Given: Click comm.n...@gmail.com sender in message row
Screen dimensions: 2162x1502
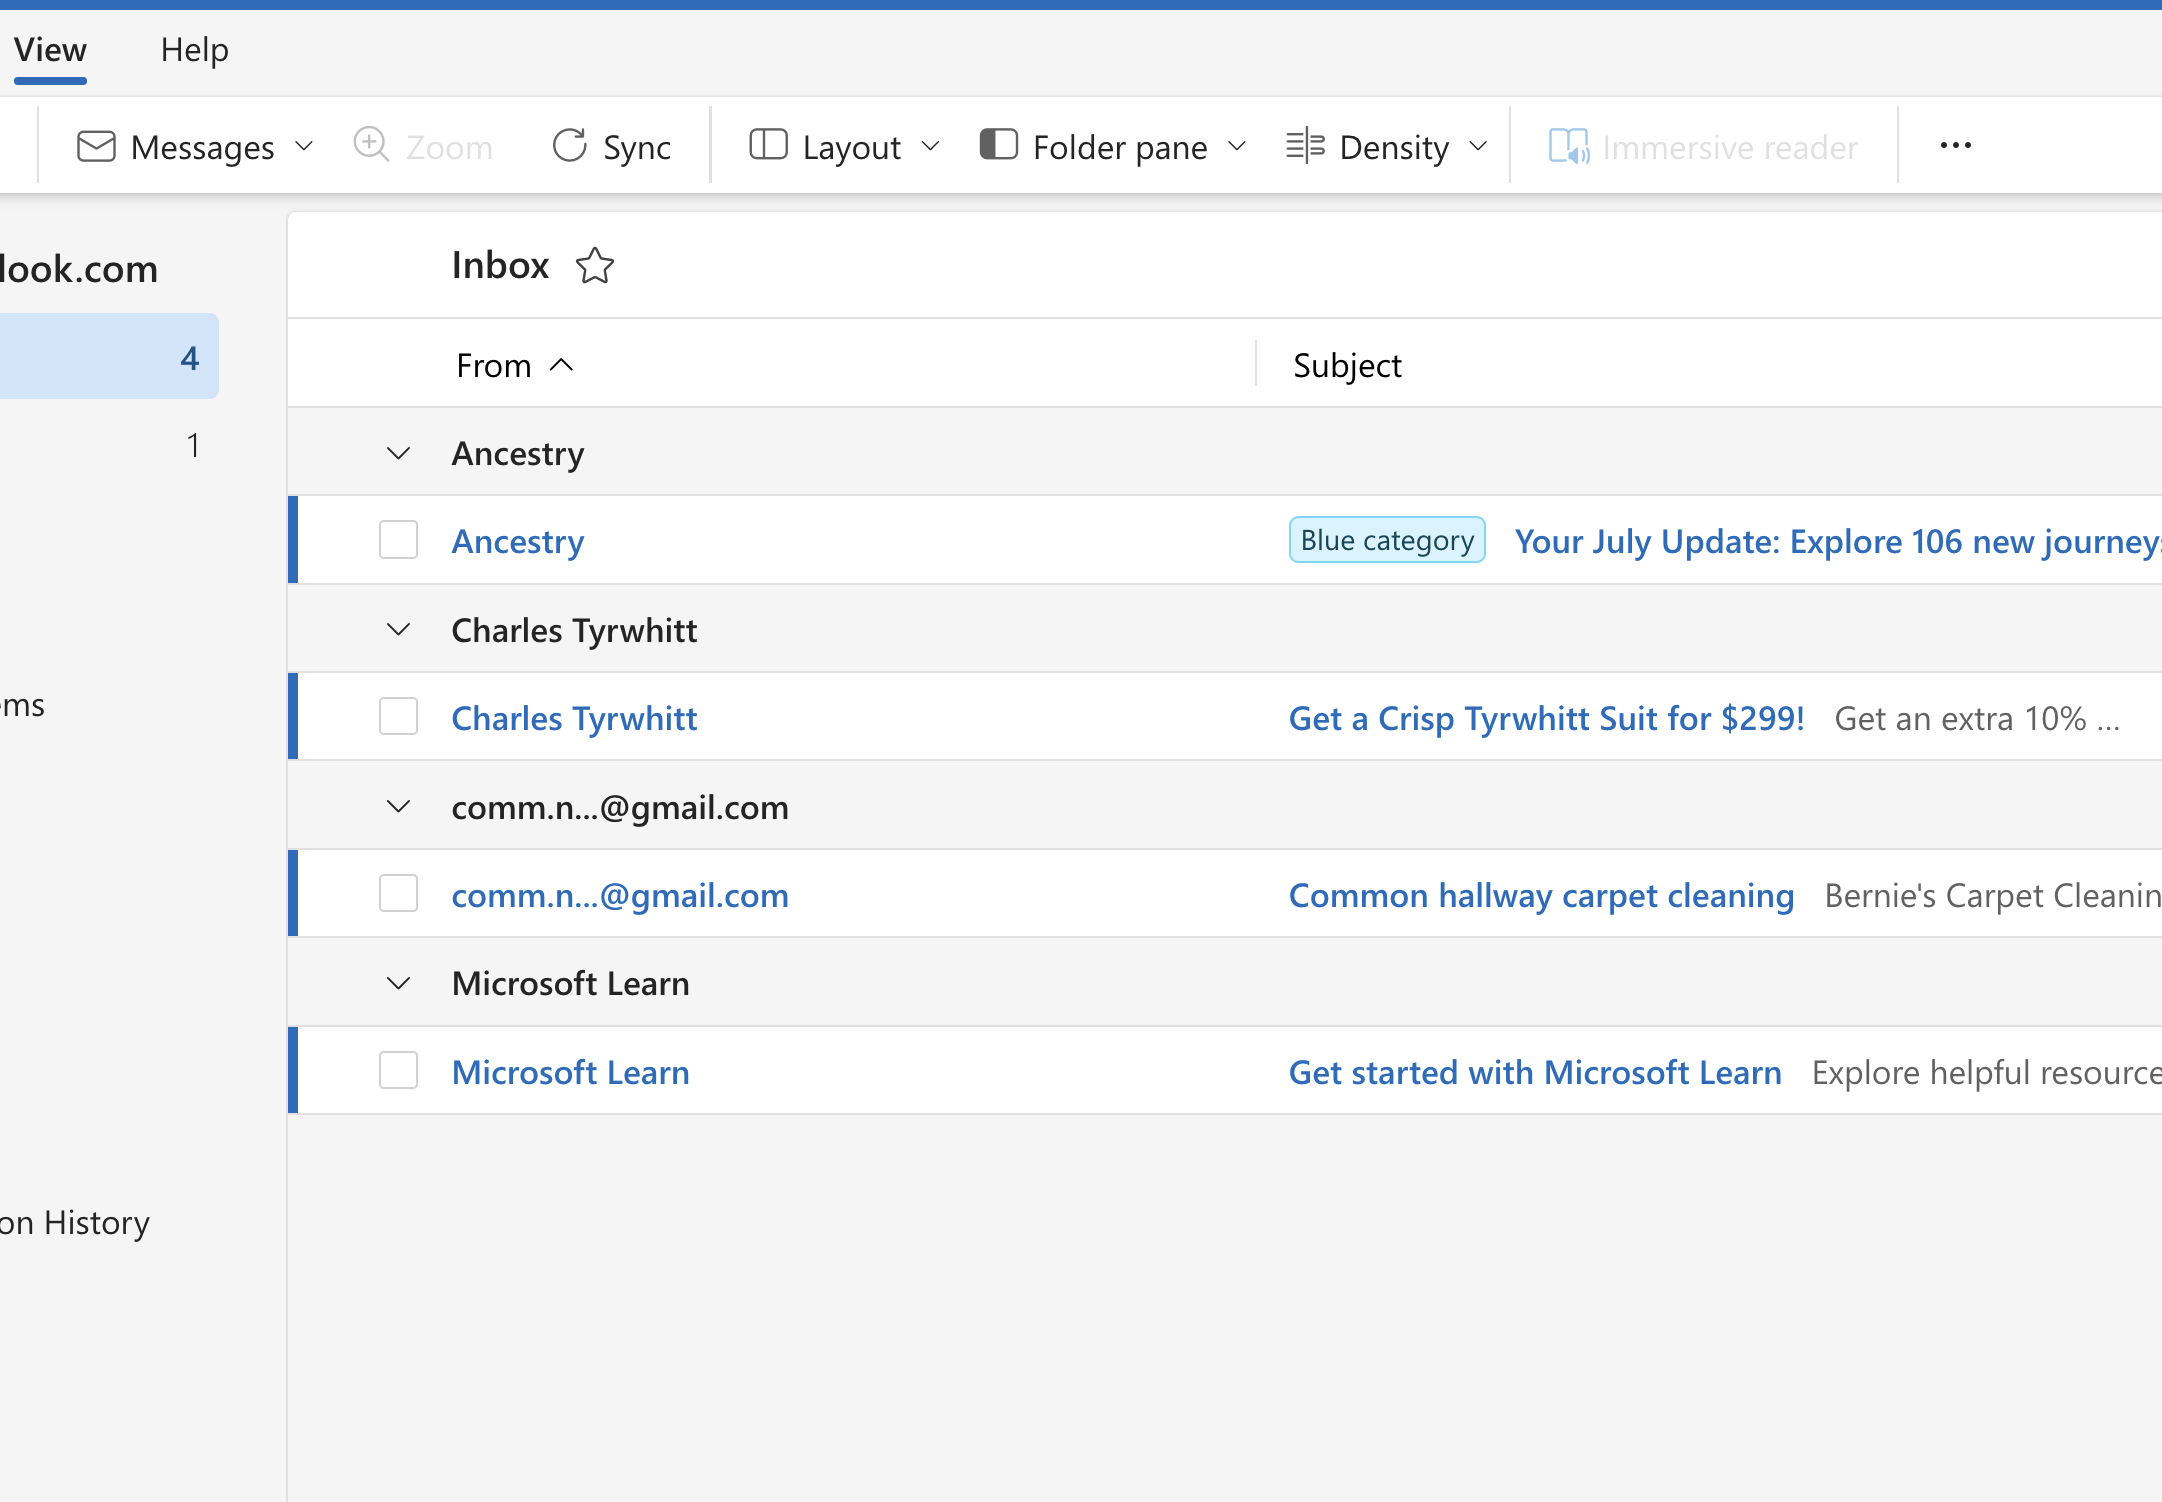Looking at the screenshot, I should (x=620, y=895).
